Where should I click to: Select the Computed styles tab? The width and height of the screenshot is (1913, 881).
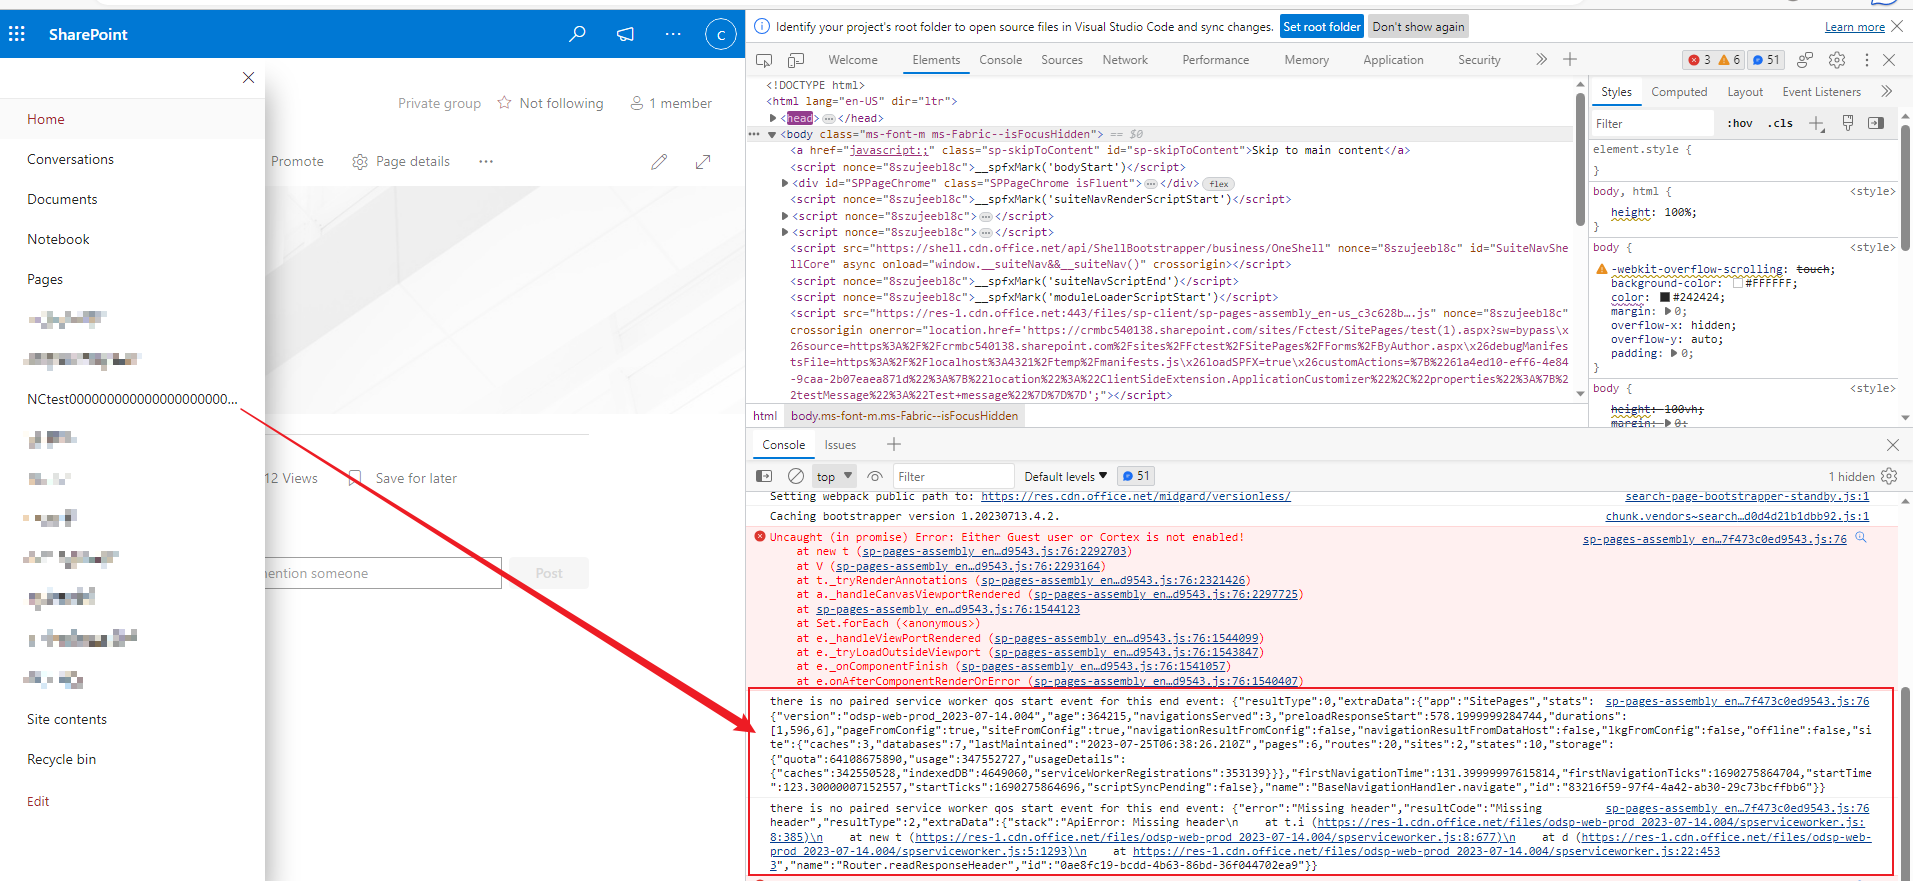tap(1679, 92)
